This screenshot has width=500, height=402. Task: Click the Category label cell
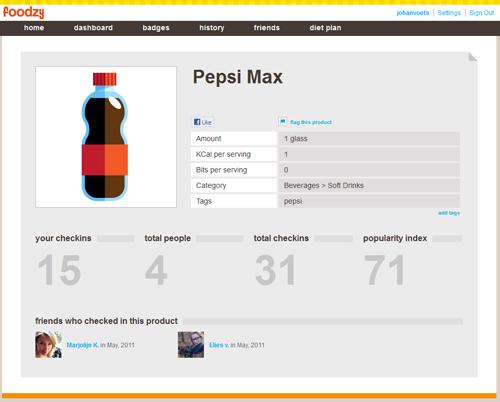pos(234,185)
